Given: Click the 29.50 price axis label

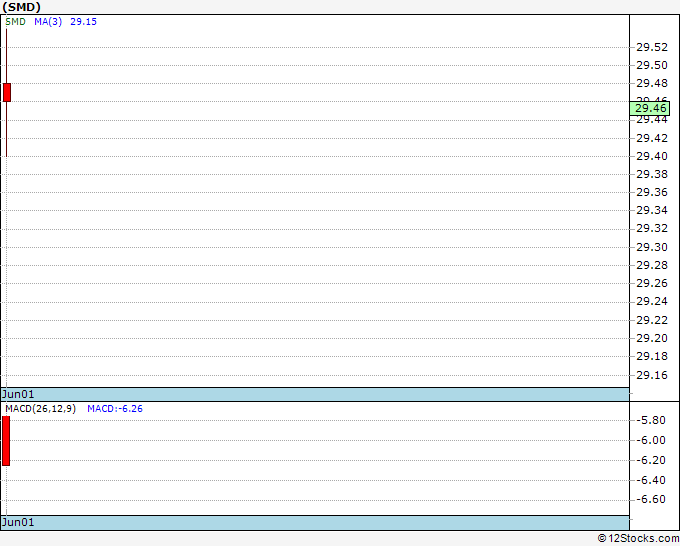Looking at the screenshot, I should [x=652, y=65].
